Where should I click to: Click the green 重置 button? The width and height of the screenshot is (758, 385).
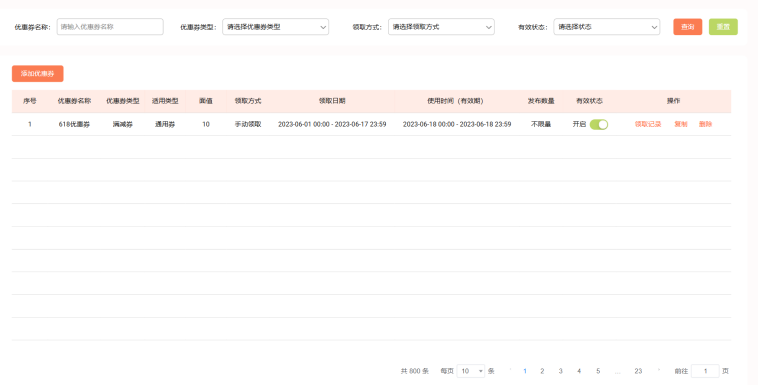[723, 27]
